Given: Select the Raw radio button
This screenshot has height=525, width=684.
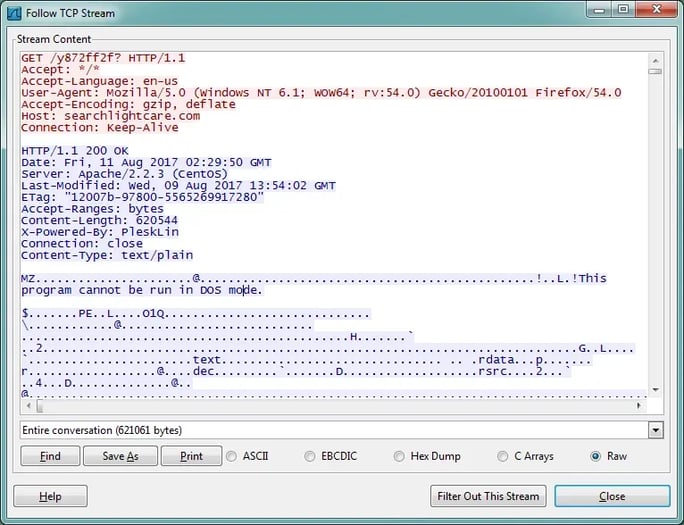Looking at the screenshot, I should [x=596, y=456].
